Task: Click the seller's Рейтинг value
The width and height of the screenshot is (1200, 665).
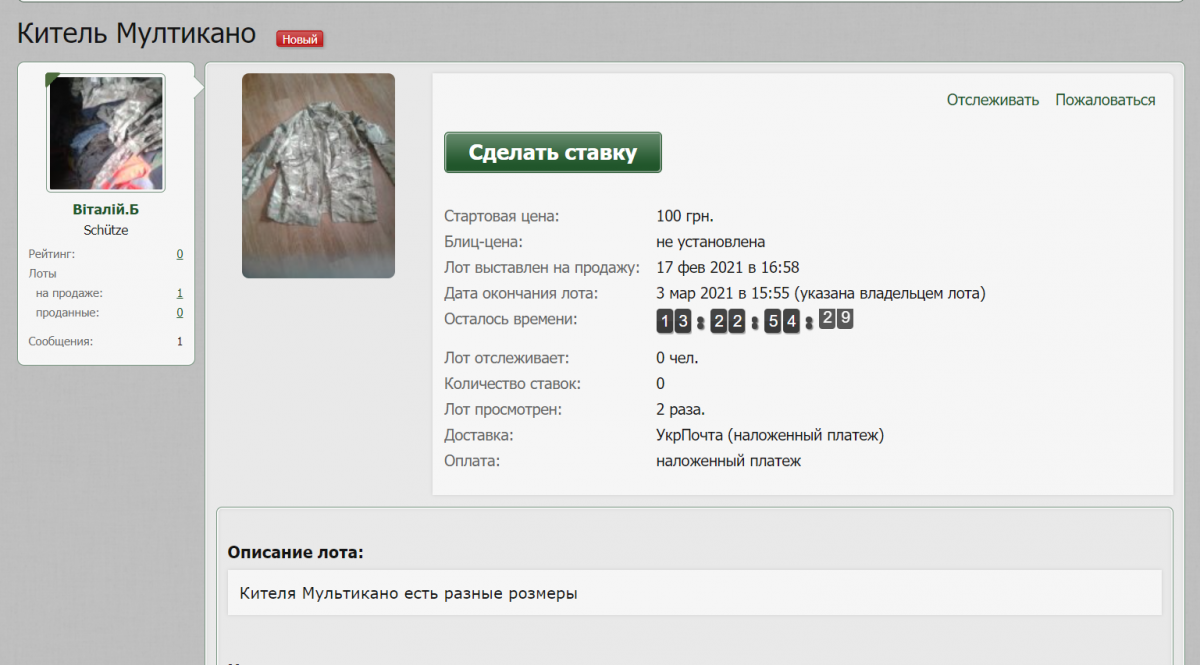Action: click(180, 254)
